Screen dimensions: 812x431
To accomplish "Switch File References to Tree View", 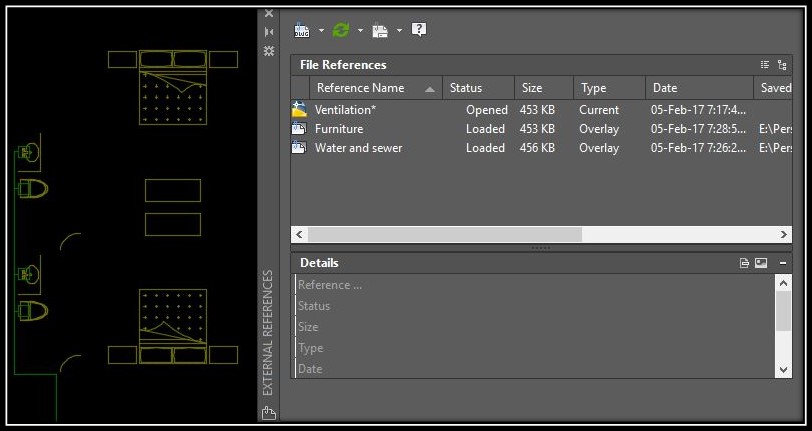I will (x=782, y=65).
